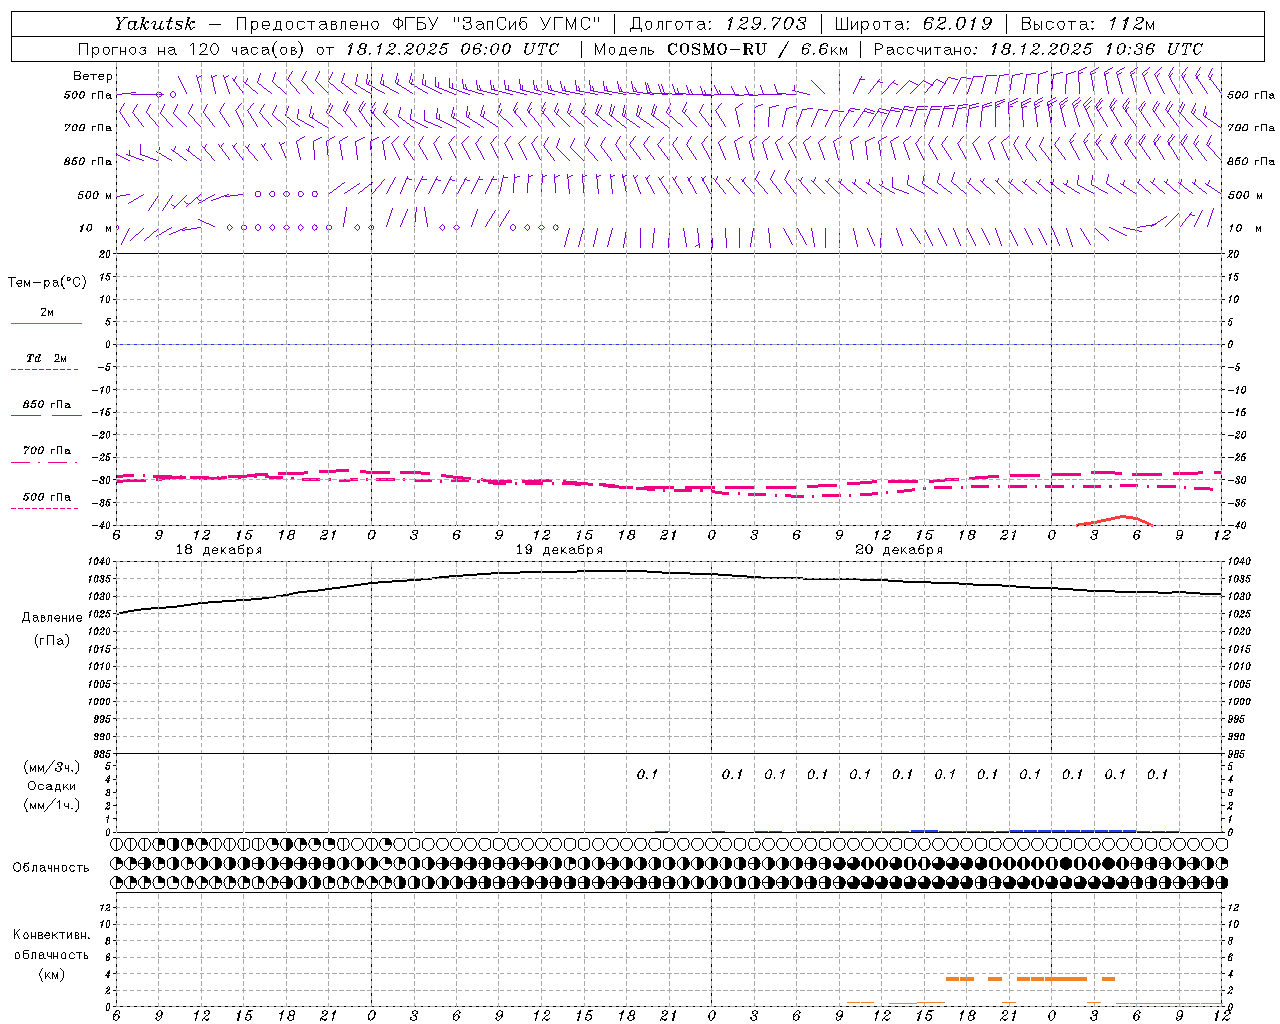1280x1024 pixels.
Task: Click the Тем-ра(°C) temperature panel title
Action: click(x=47, y=283)
